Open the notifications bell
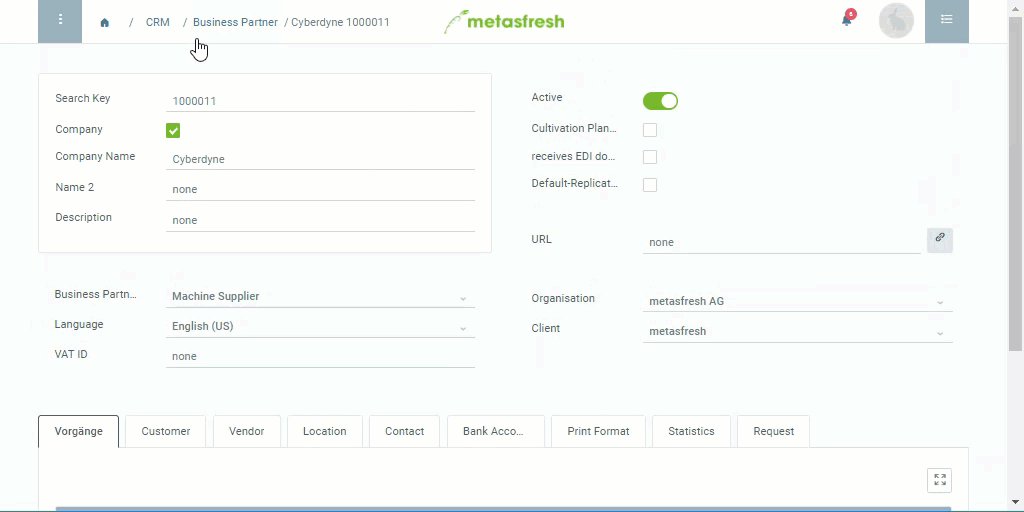Image resolution: width=1024 pixels, height=512 pixels. click(x=846, y=20)
